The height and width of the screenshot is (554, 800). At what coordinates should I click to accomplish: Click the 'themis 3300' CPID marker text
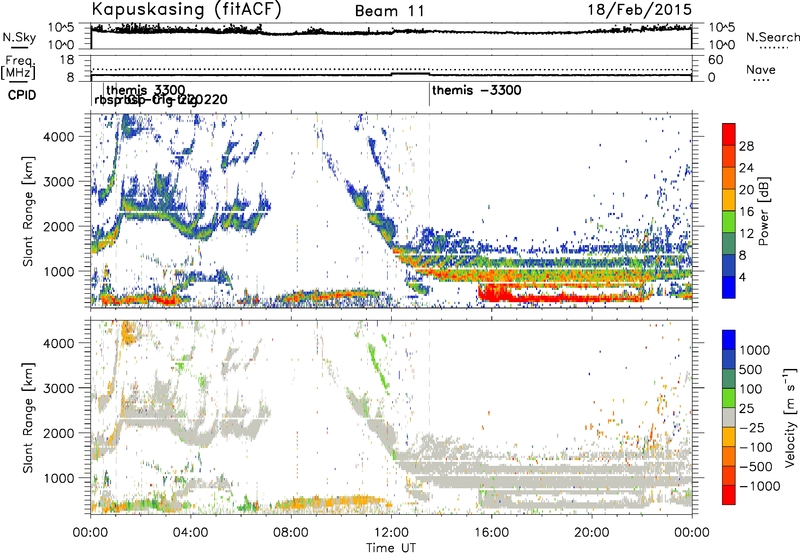click(x=146, y=91)
